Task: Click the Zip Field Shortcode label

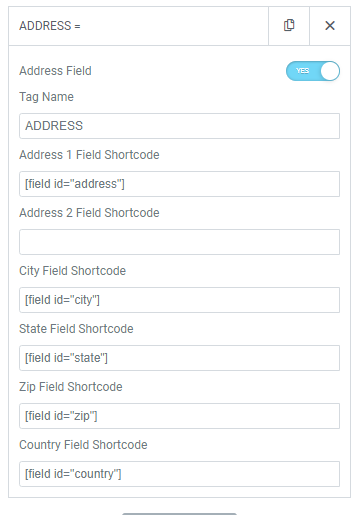Action: pyautogui.click(x=71, y=387)
